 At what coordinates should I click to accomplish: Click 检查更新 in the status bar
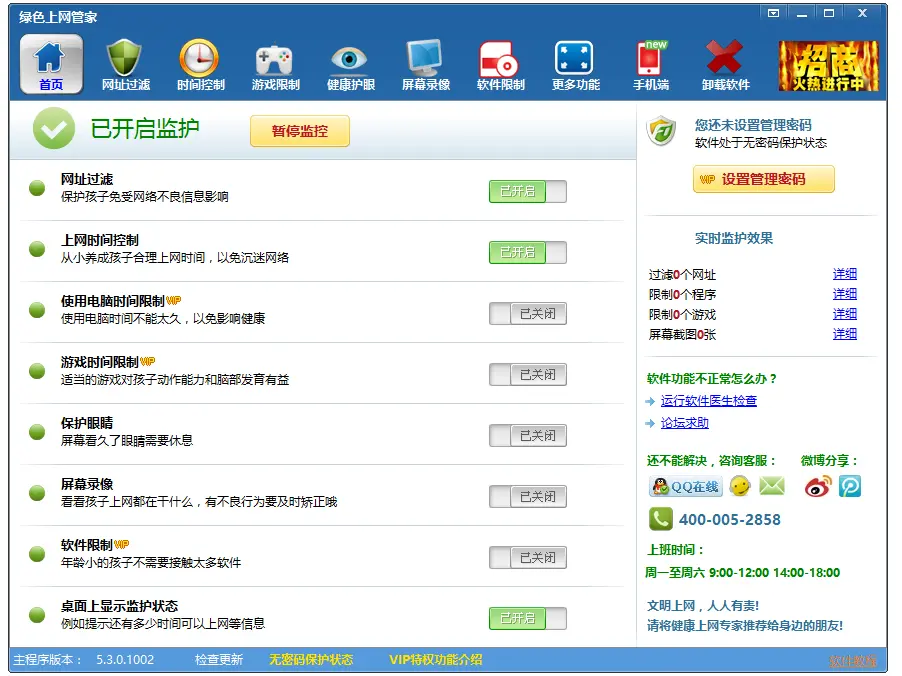218,660
